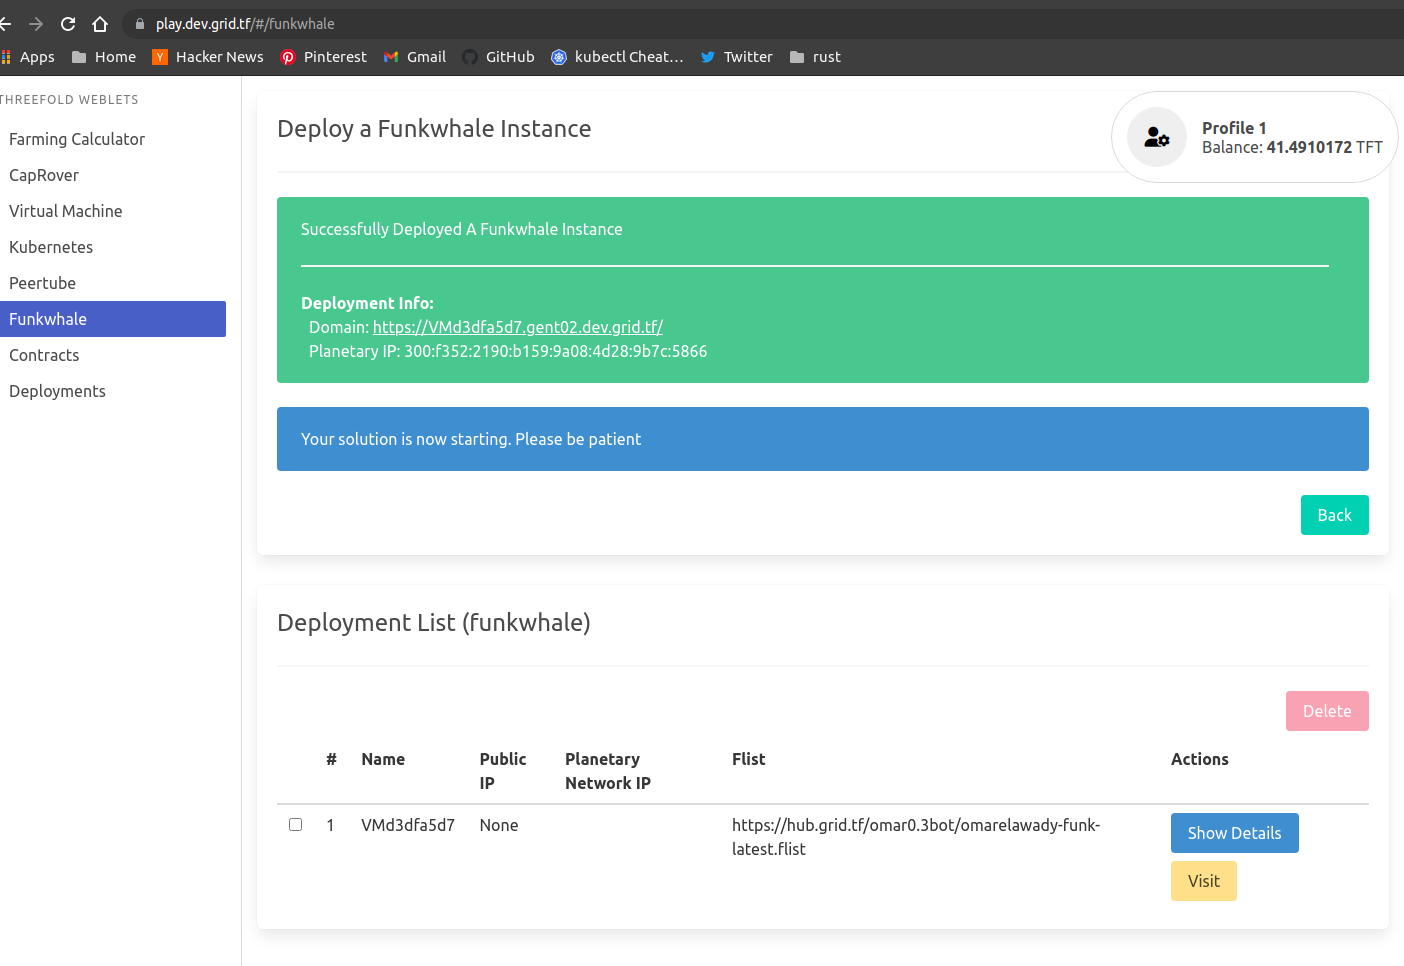The height and width of the screenshot is (966, 1404).
Task: Click inside the address bar
Action: point(400,23)
